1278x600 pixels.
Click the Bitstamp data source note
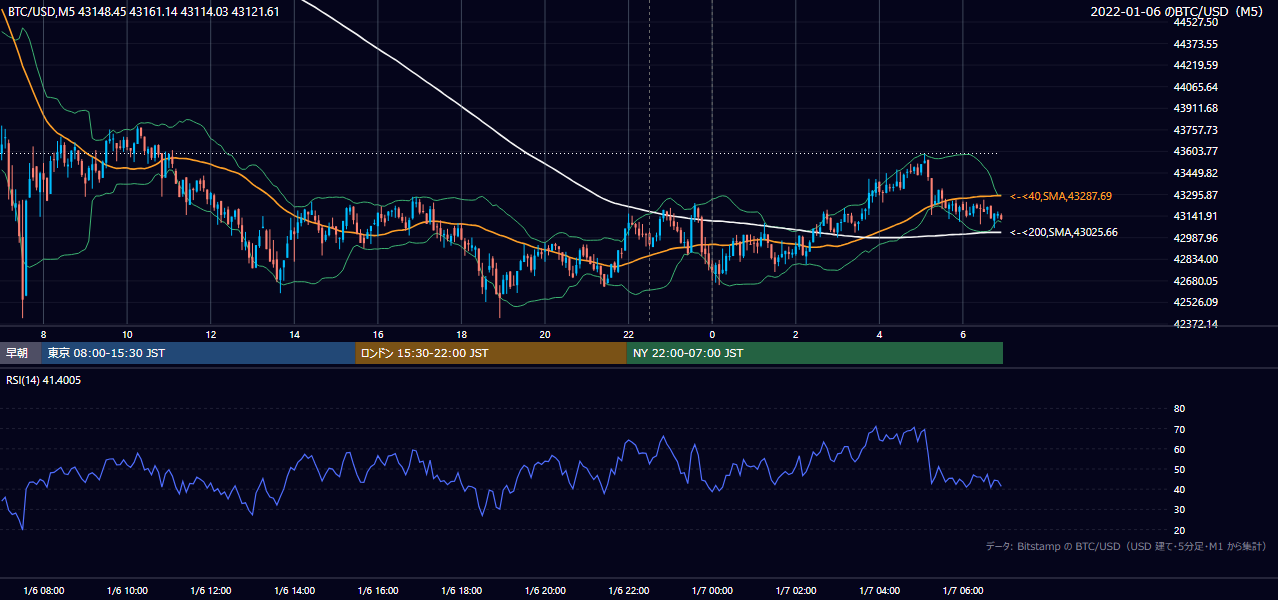point(1126,546)
